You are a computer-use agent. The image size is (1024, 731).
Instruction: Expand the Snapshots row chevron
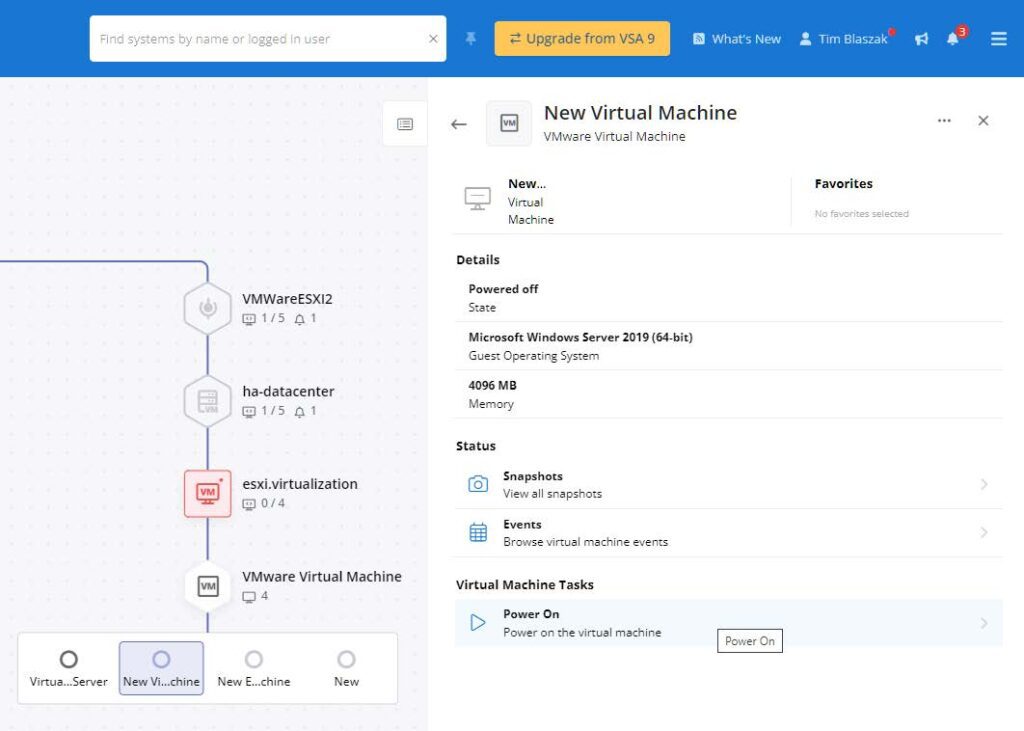984,484
